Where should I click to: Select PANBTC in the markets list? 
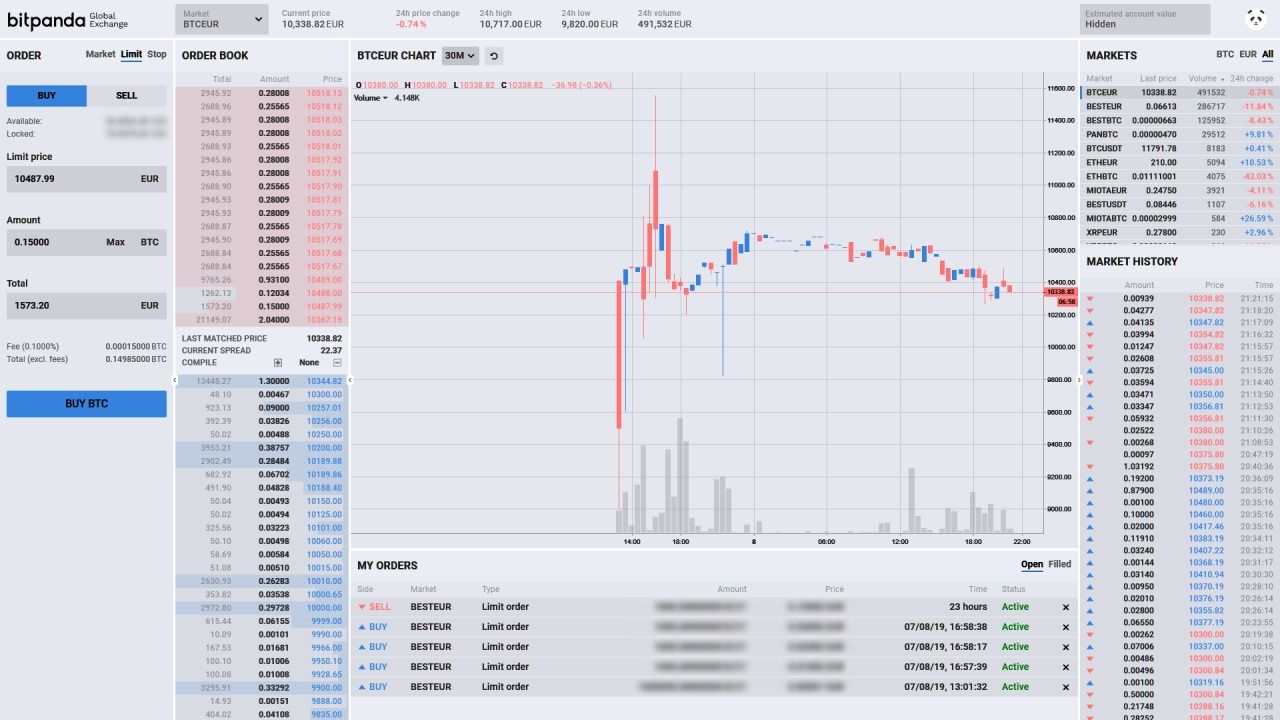1180,134
